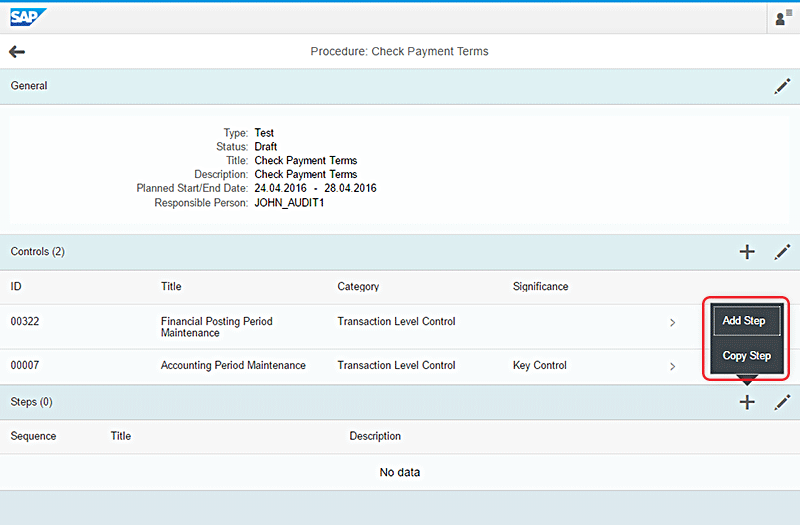The image size is (800, 525).
Task: Click the Category column header
Action: point(358,287)
